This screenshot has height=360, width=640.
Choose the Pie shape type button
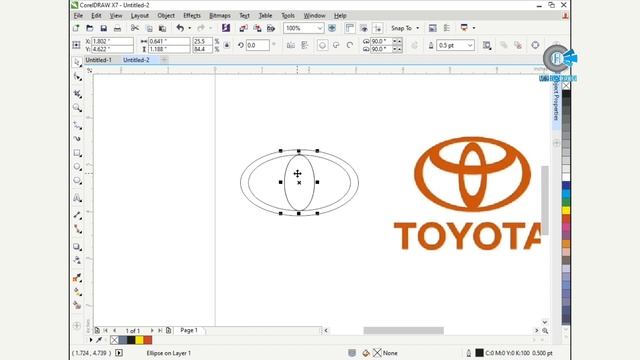click(336, 45)
